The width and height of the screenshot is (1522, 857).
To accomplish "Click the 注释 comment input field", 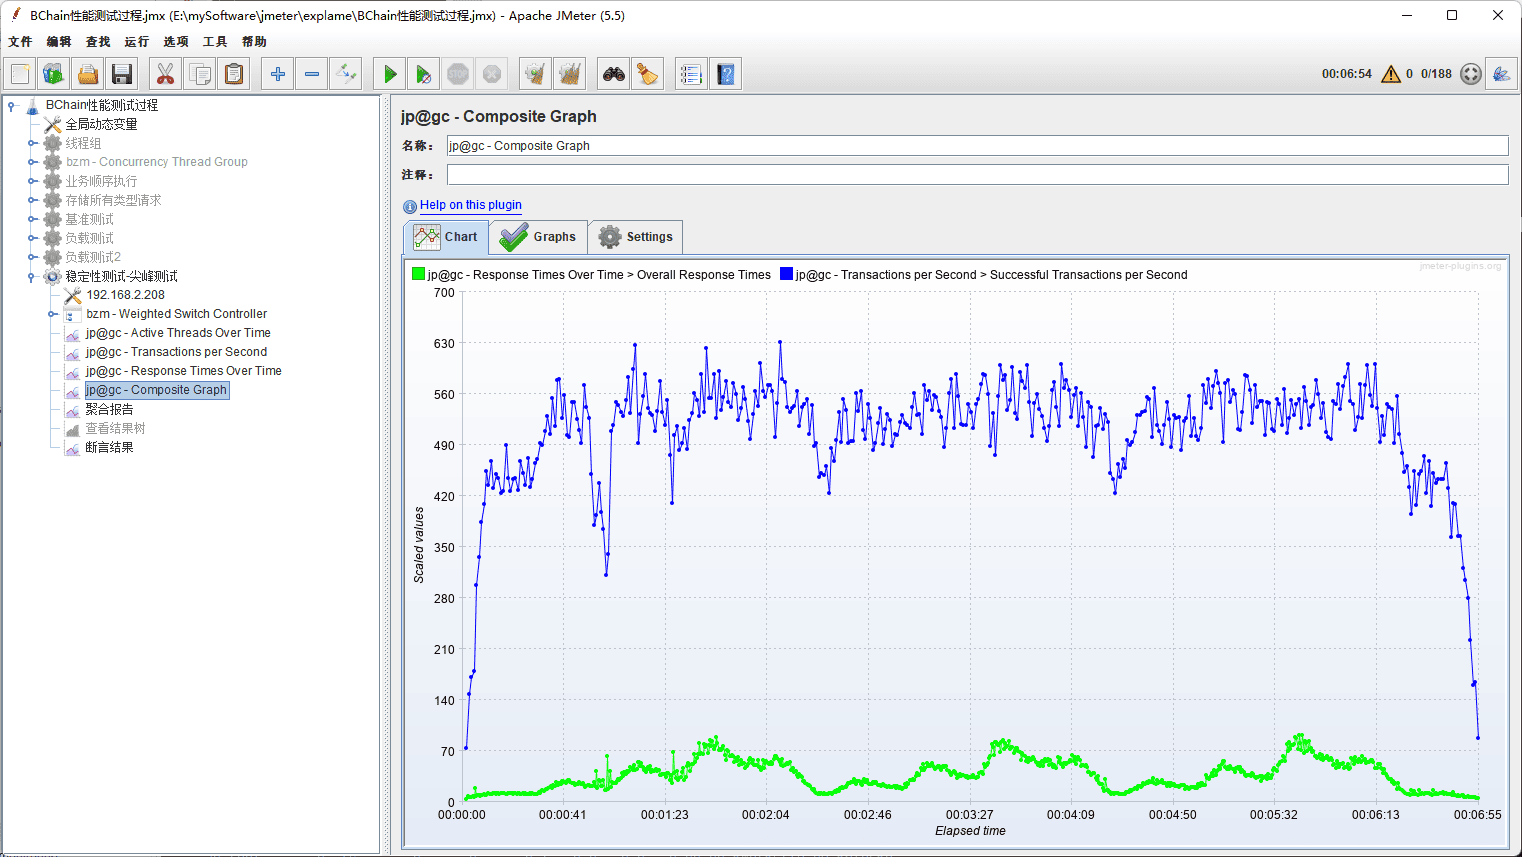I will point(976,175).
